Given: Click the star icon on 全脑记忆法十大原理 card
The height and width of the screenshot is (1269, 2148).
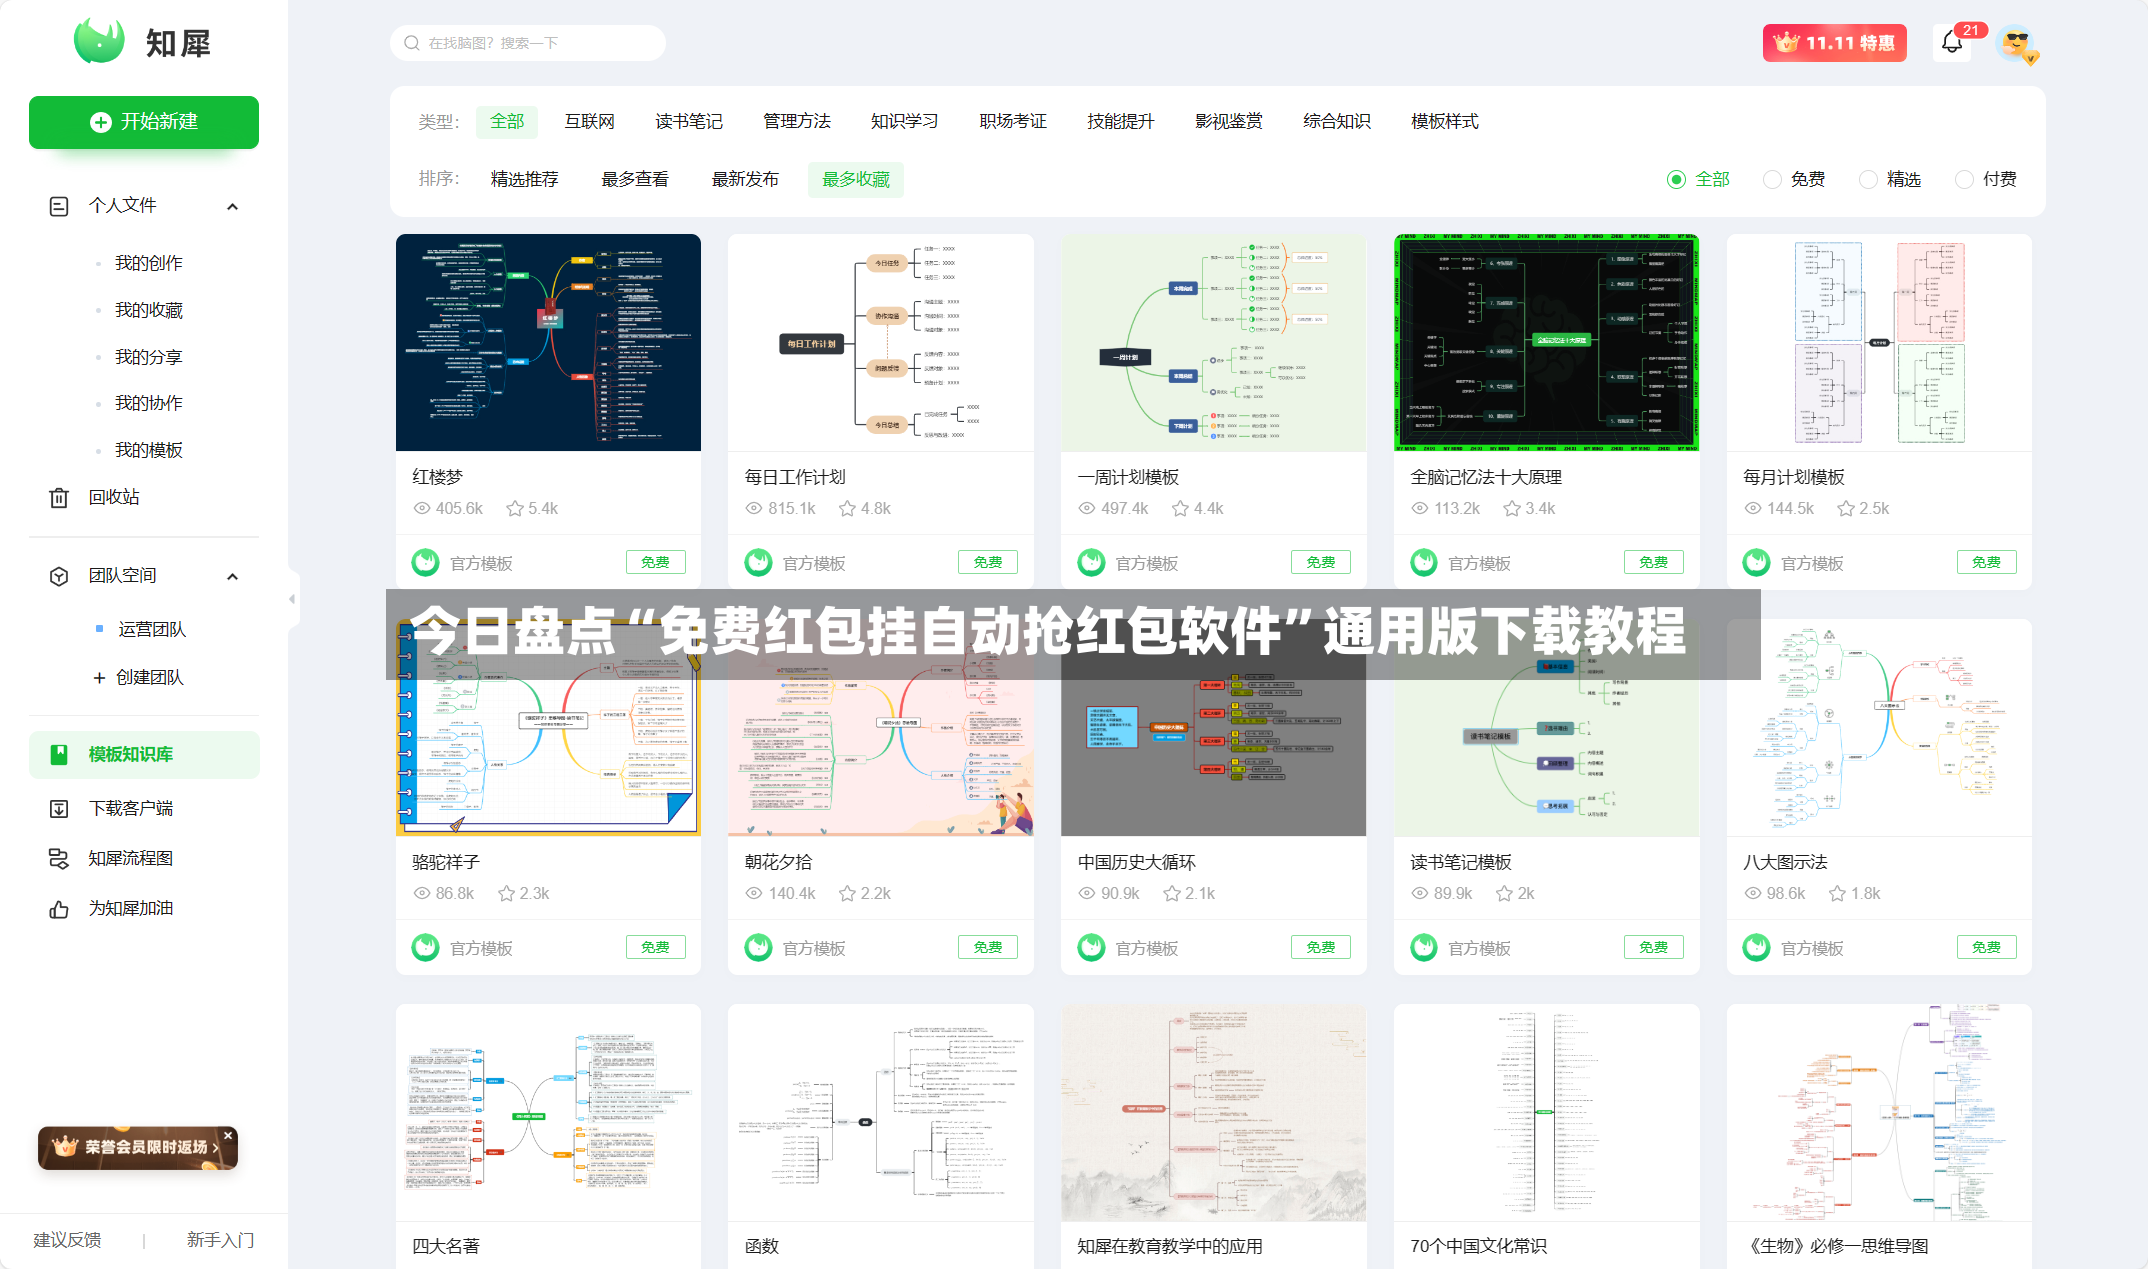Looking at the screenshot, I should tap(1513, 509).
